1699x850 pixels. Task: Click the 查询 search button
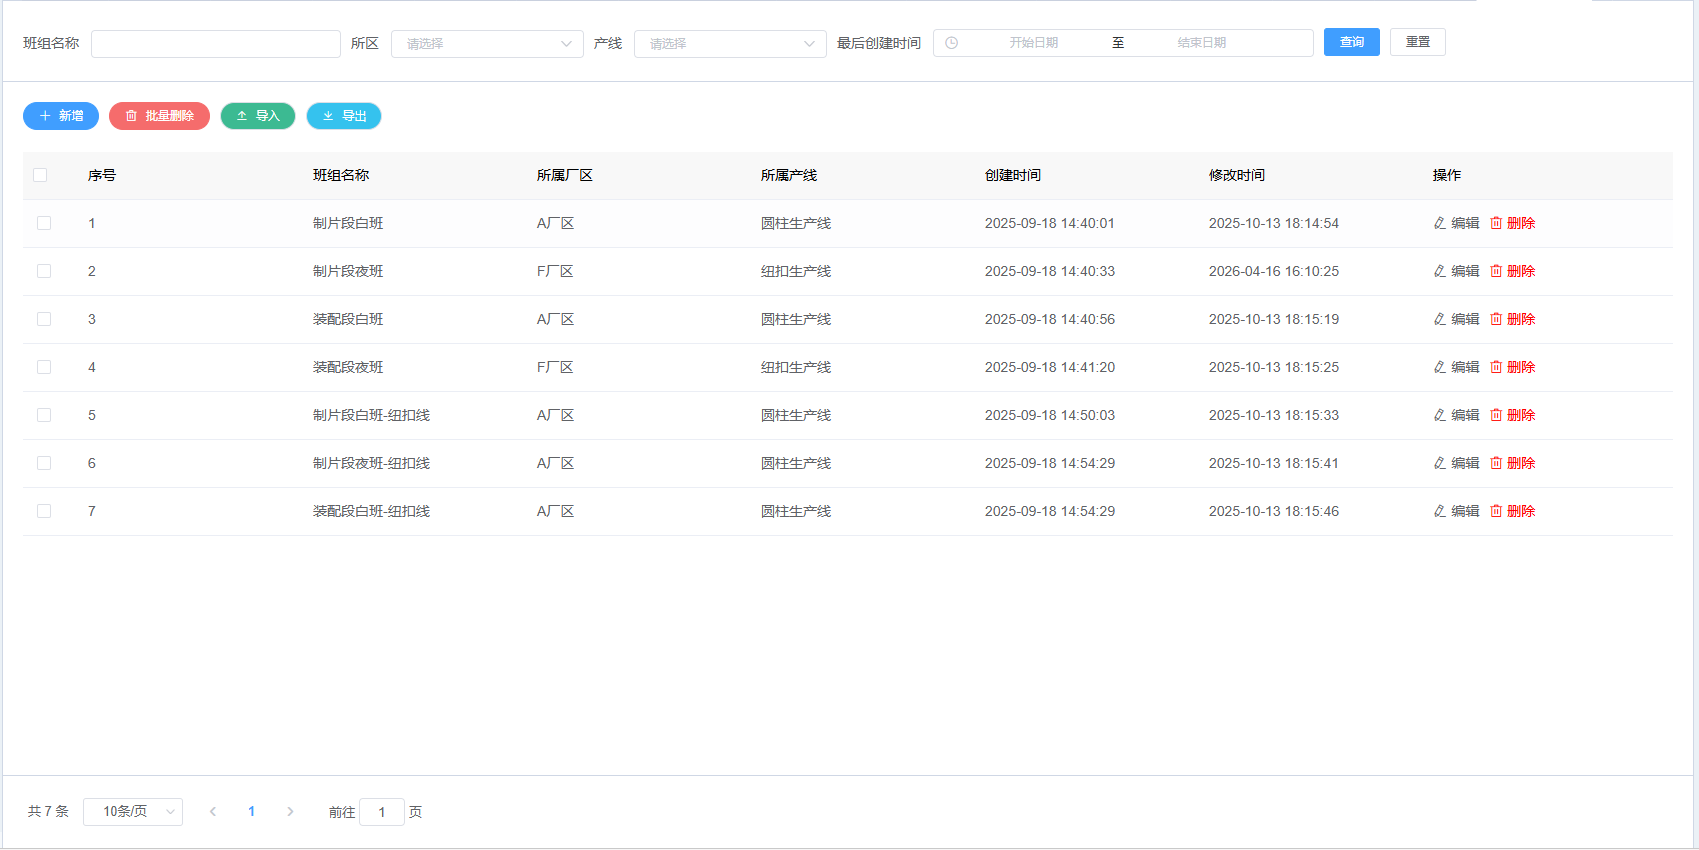1352,42
